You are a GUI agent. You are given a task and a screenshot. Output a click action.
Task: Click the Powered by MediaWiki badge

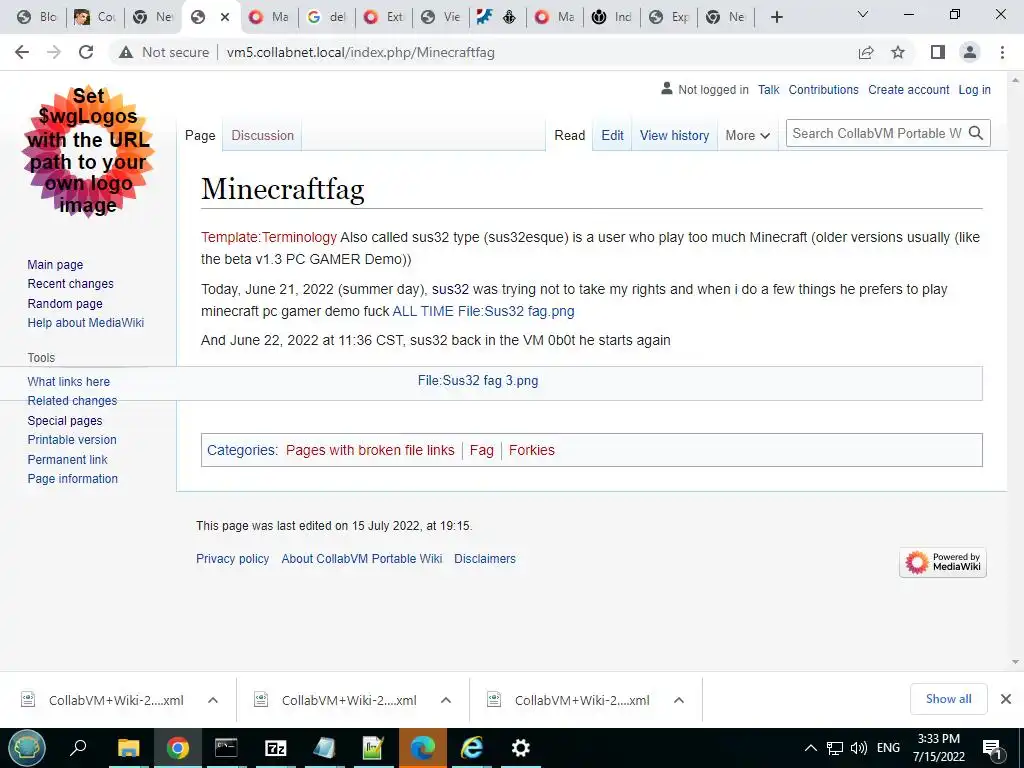[942, 562]
